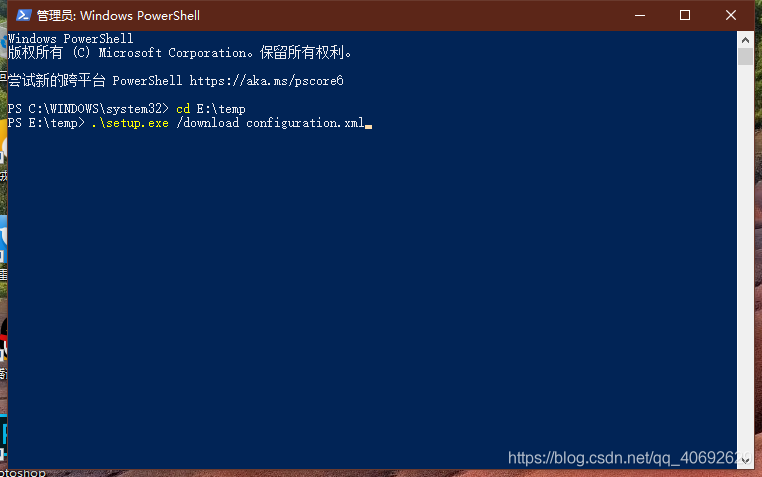The width and height of the screenshot is (762, 477).
Task: Click the '/download' parameter text
Action: coord(208,123)
